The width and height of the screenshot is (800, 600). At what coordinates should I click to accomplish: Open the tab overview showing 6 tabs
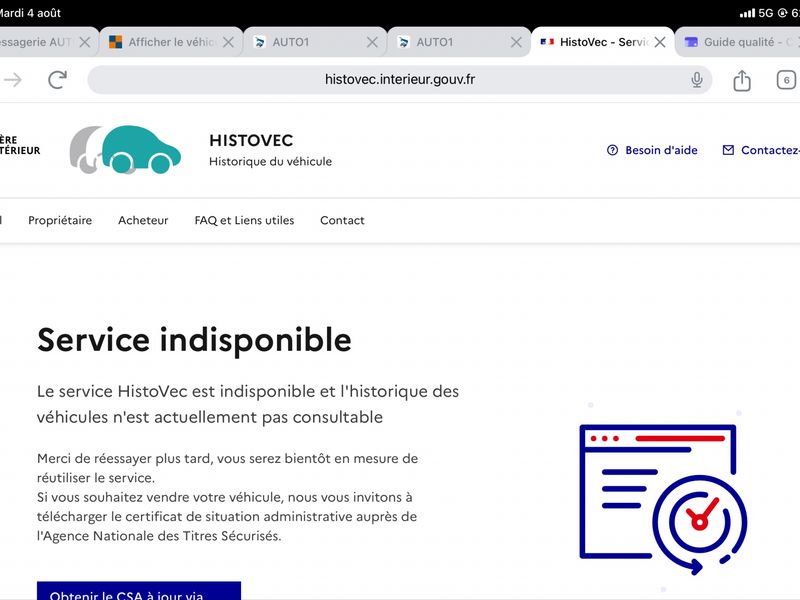(x=786, y=80)
